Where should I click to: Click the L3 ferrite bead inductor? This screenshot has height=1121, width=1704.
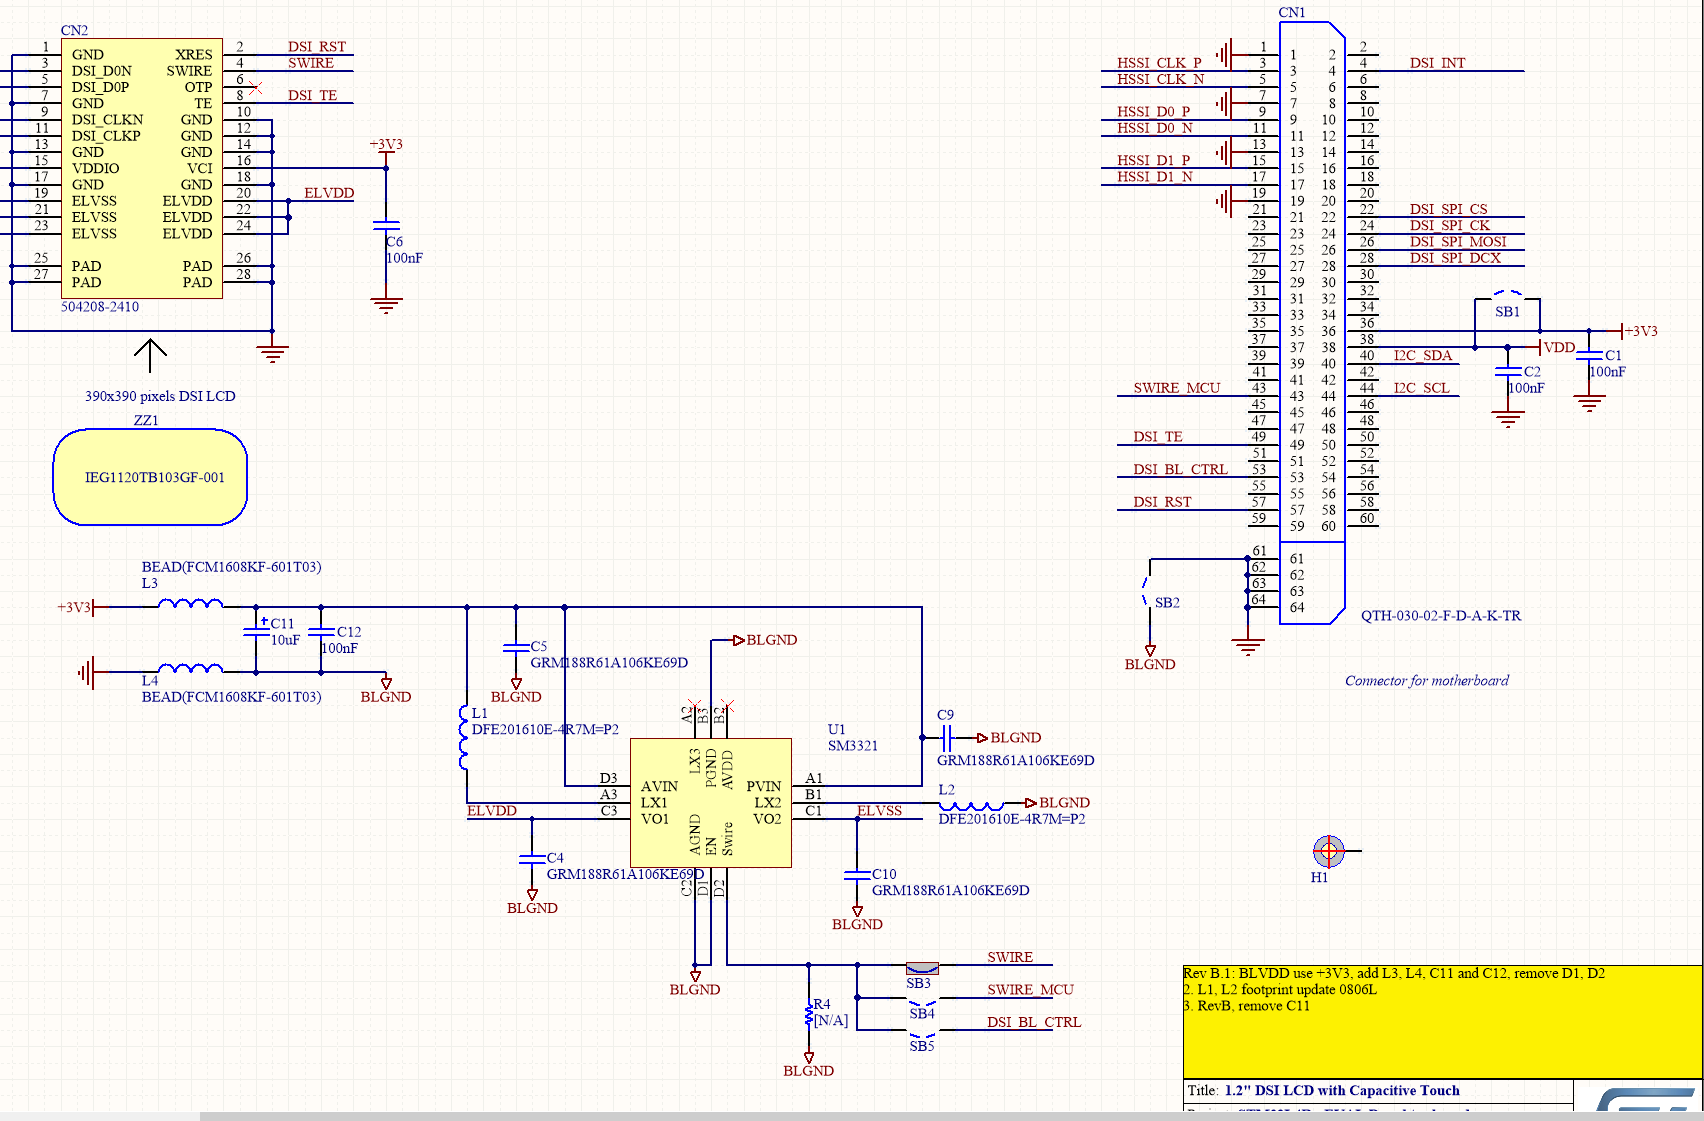[190, 604]
